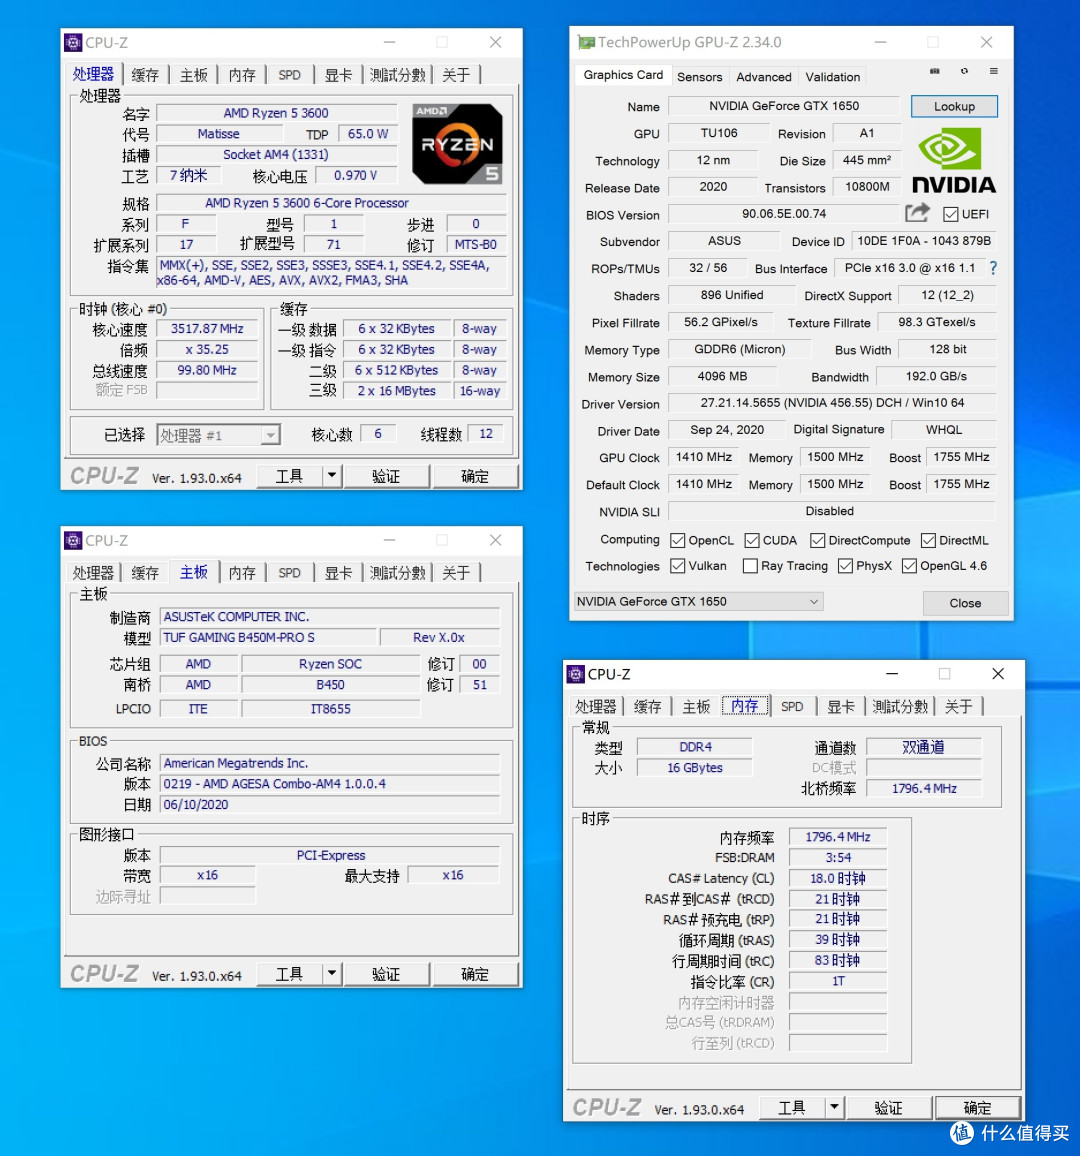Click BIOS date 06/10/2020

tap(330, 804)
